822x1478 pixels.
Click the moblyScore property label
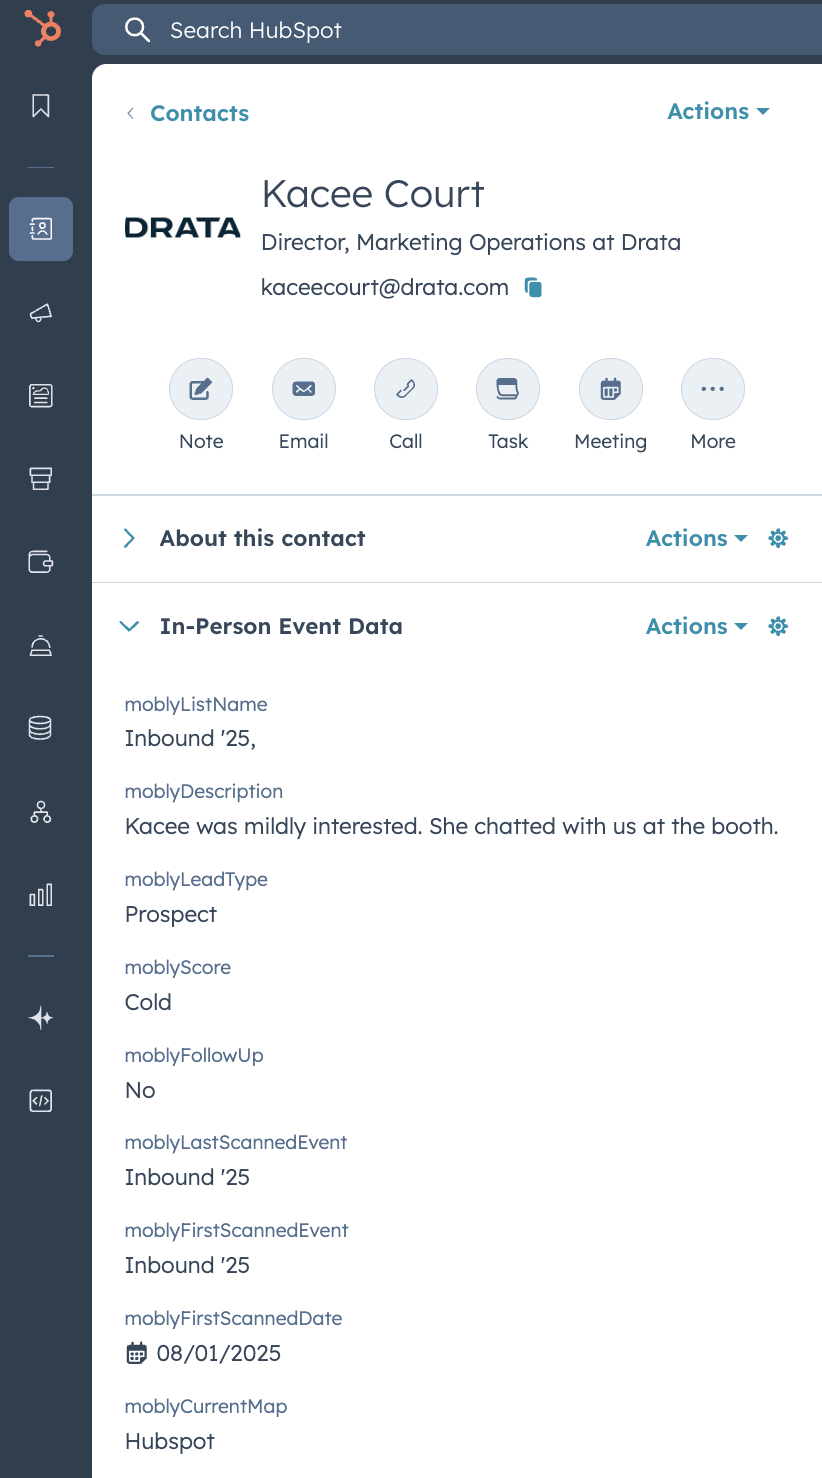pyautogui.click(x=178, y=967)
